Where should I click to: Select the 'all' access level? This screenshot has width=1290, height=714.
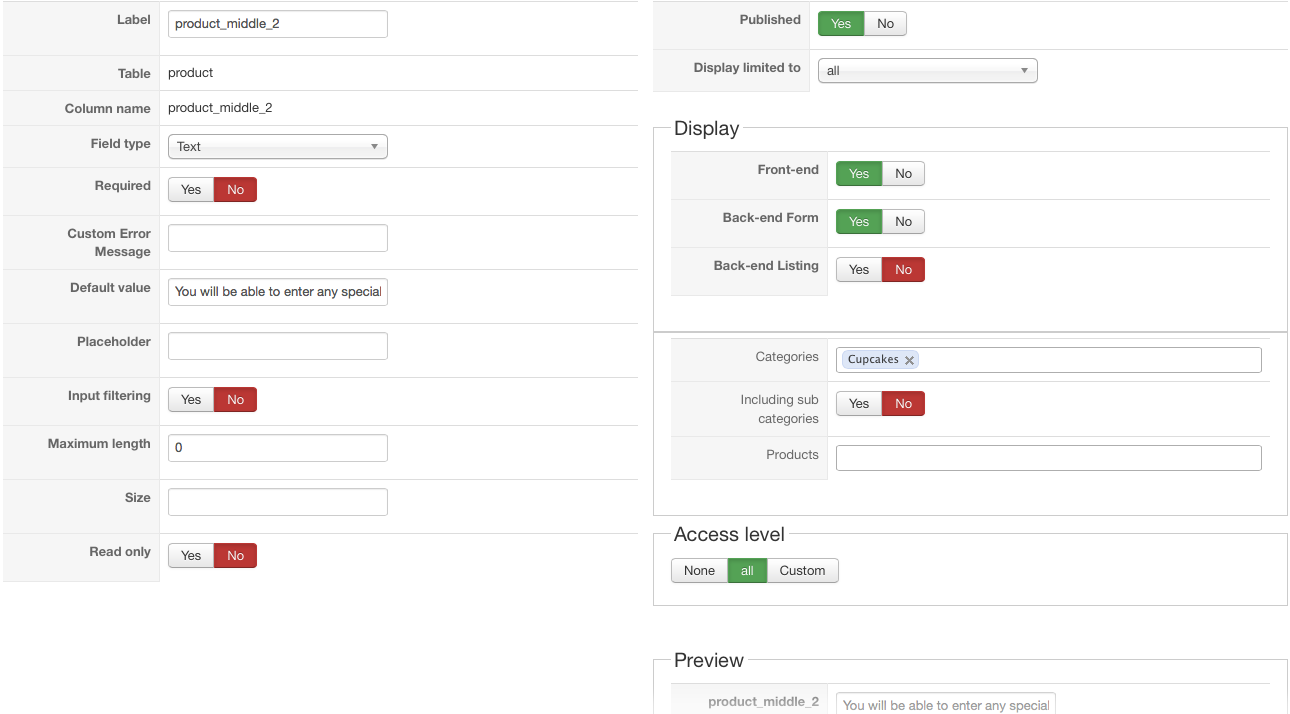(747, 571)
